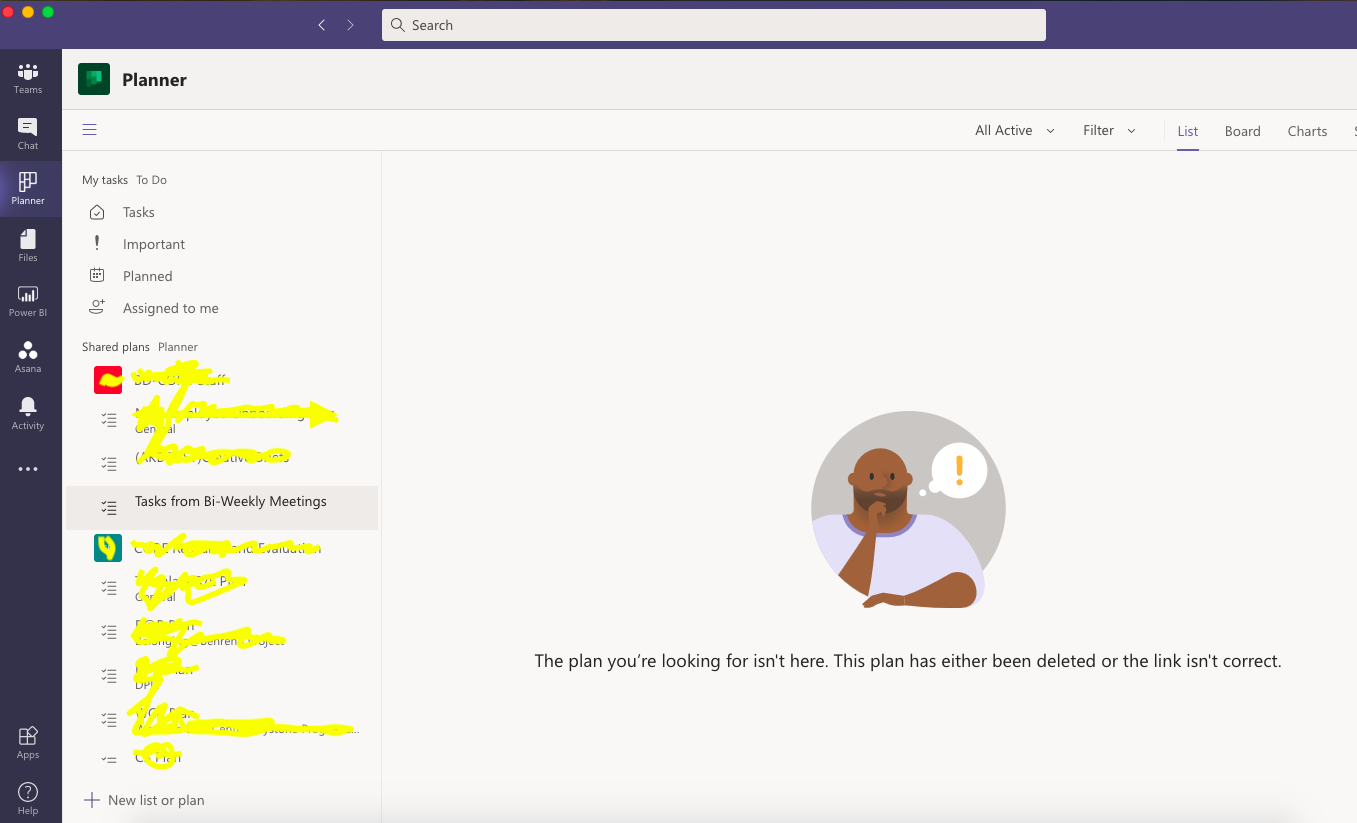
Task: Go forward with the right arrow
Action: [350, 25]
